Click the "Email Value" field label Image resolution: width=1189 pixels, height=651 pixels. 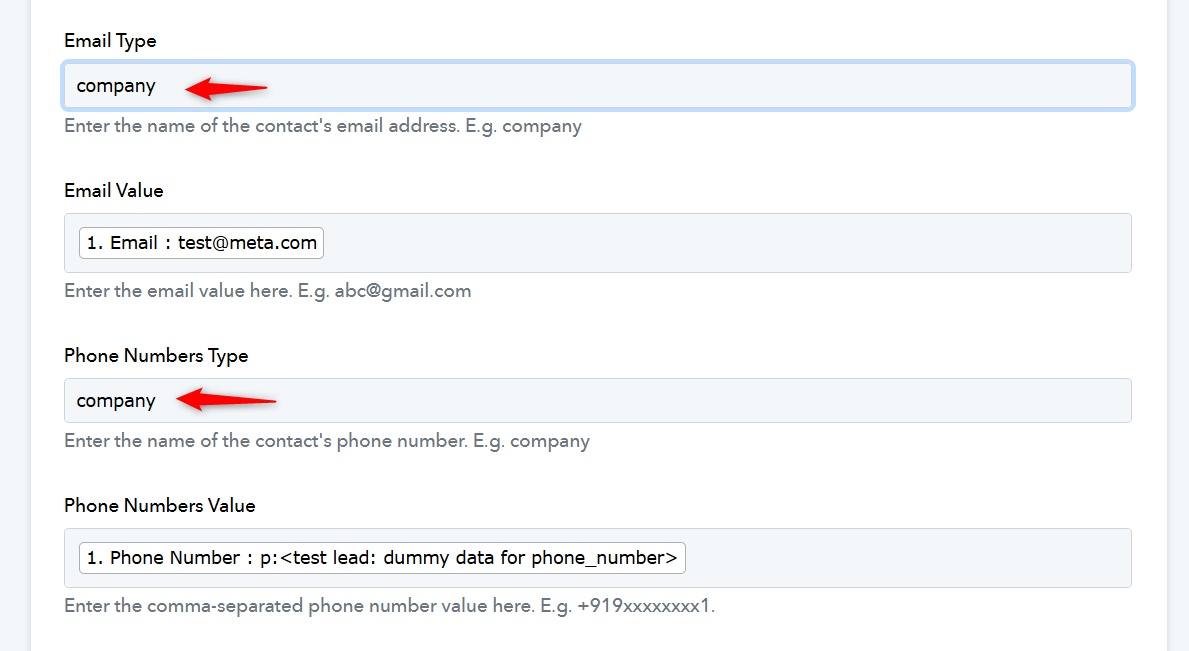114,191
